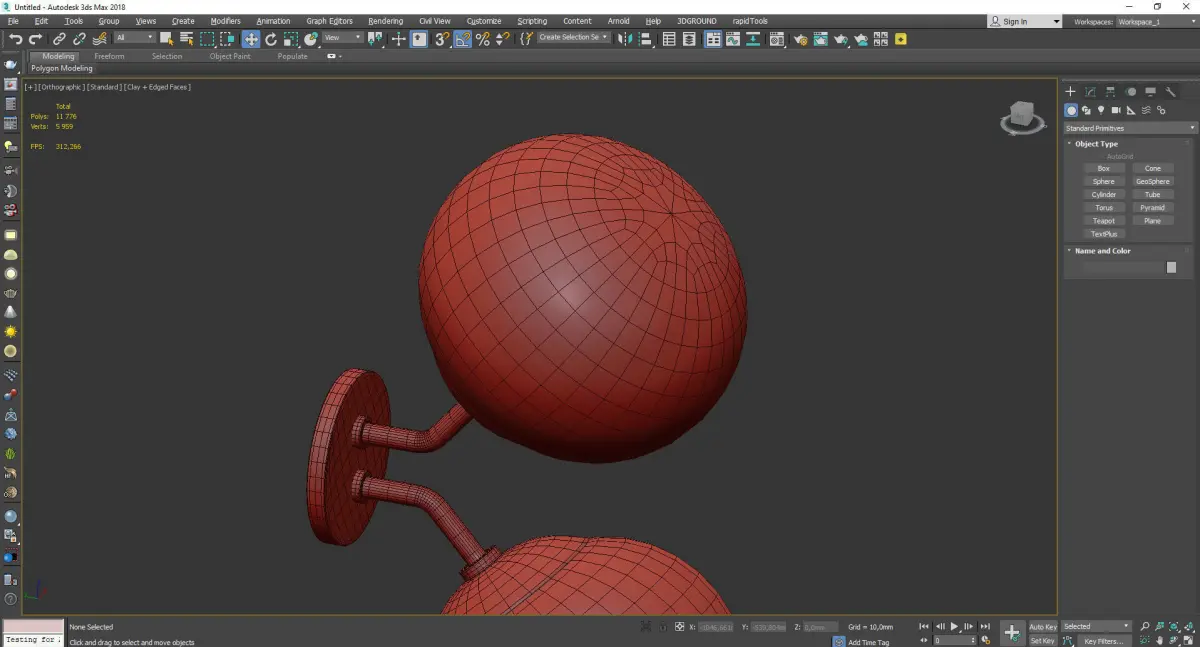
Task: Click the Render Setup teapot icon
Action: [x=801, y=39]
